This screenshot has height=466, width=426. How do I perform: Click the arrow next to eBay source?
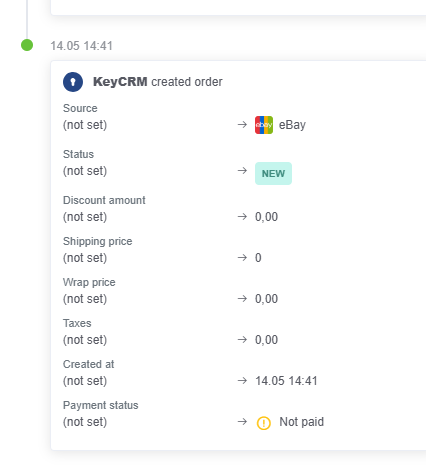(x=242, y=125)
